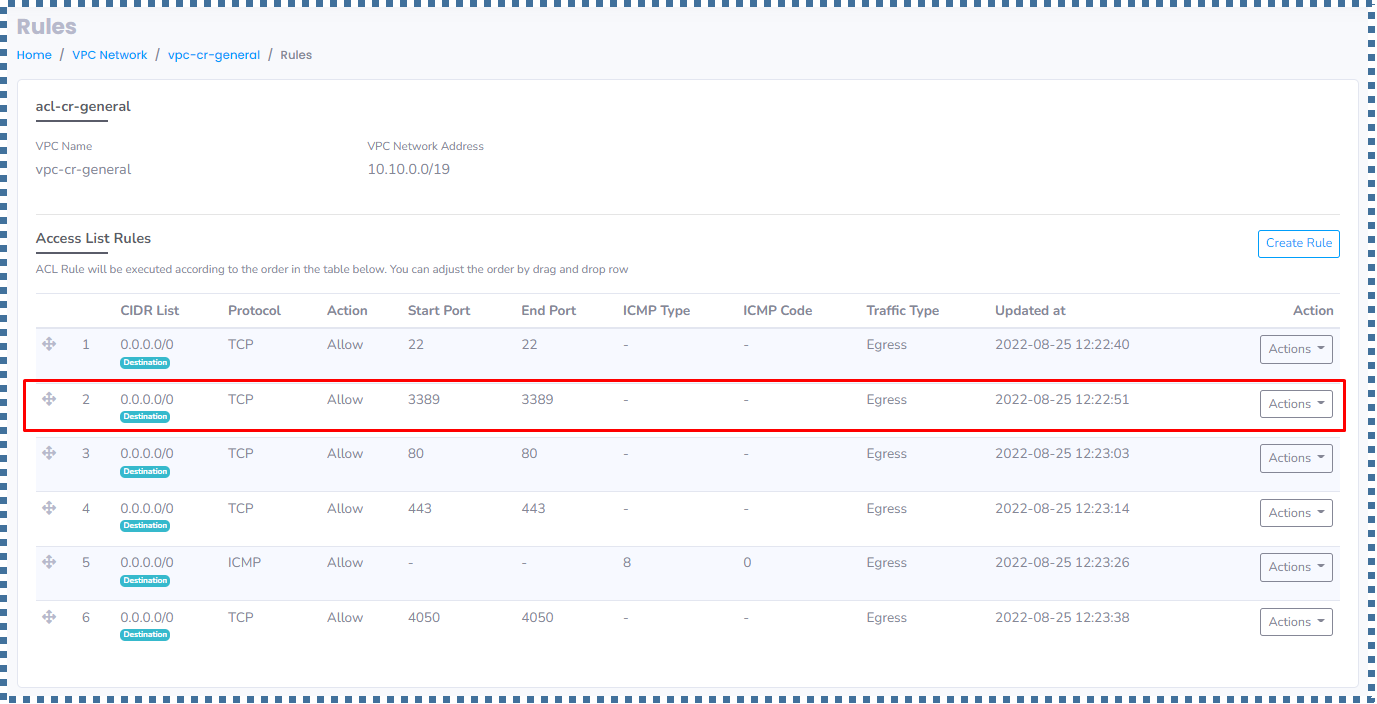Click start port 443 value
Viewport: 1377px width, 704px height.
coord(420,508)
